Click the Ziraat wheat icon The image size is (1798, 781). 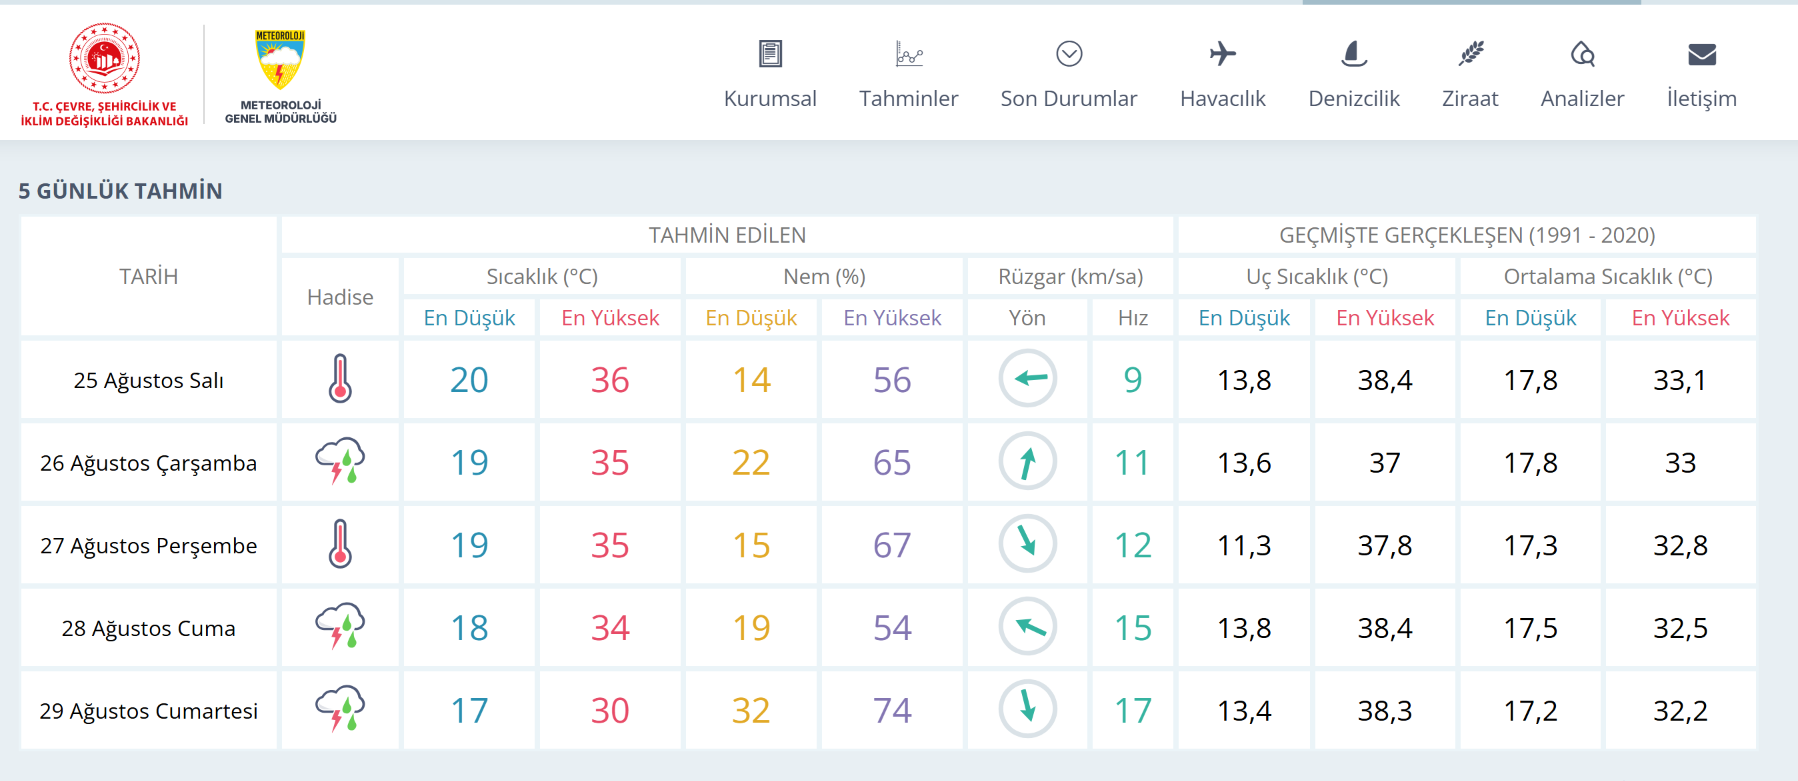(1470, 53)
